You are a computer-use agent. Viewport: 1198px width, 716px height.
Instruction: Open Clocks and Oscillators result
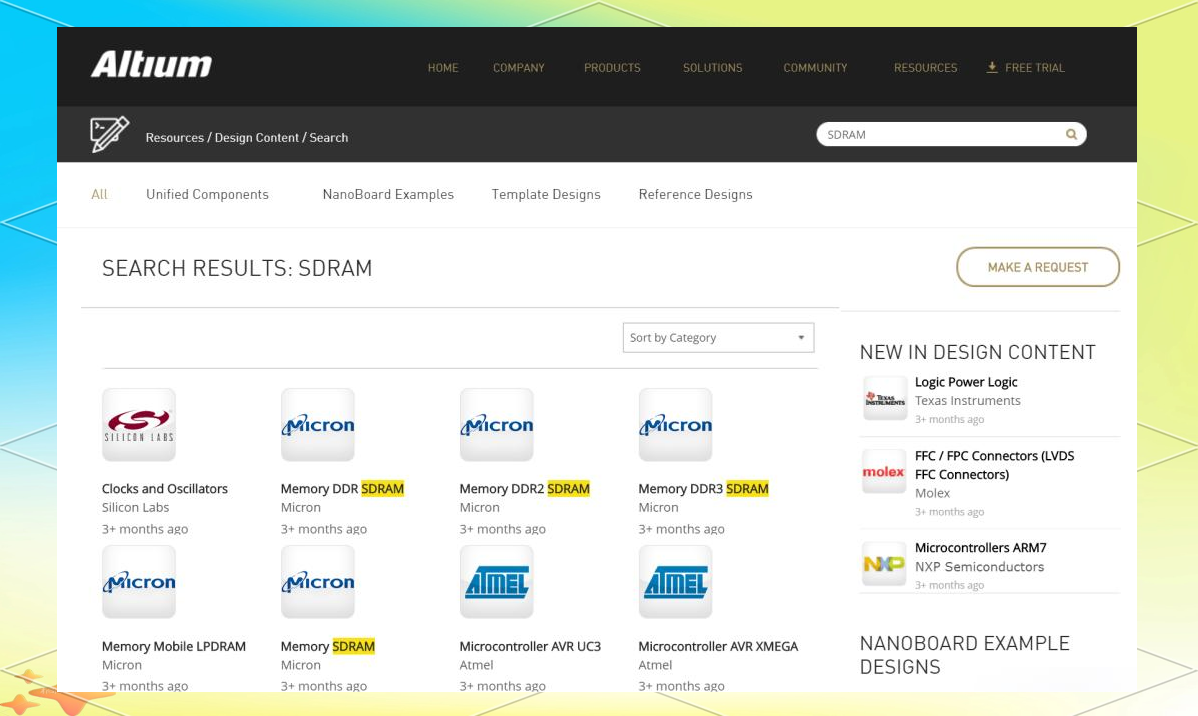pyautogui.click(x=164, y=489)
